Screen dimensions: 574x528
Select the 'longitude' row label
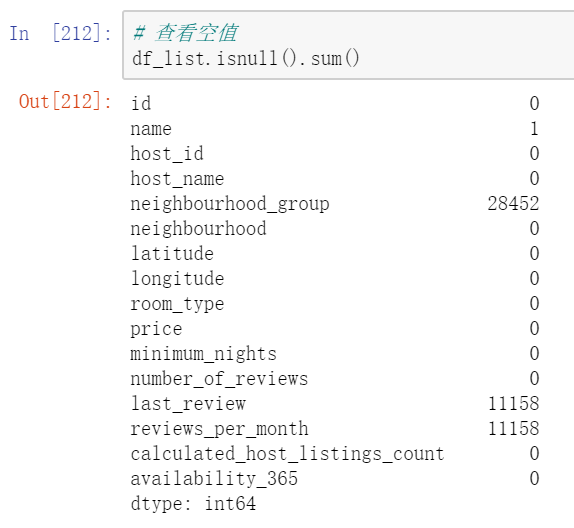pyautogui.click(x=178, y=279)
